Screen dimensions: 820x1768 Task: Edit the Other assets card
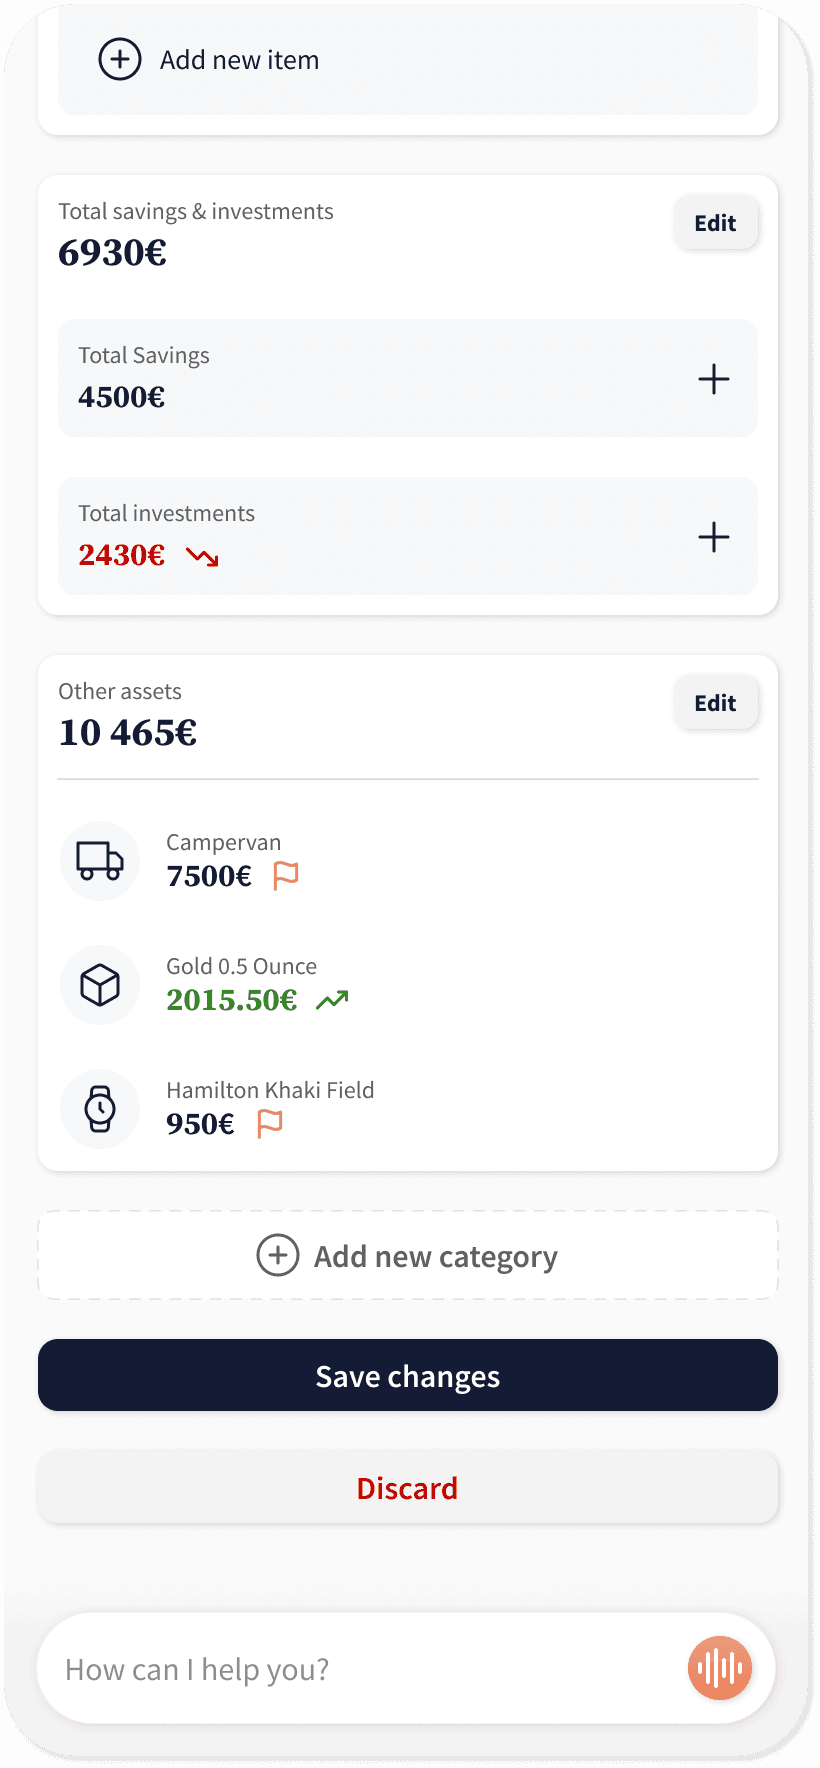point(716,703)
